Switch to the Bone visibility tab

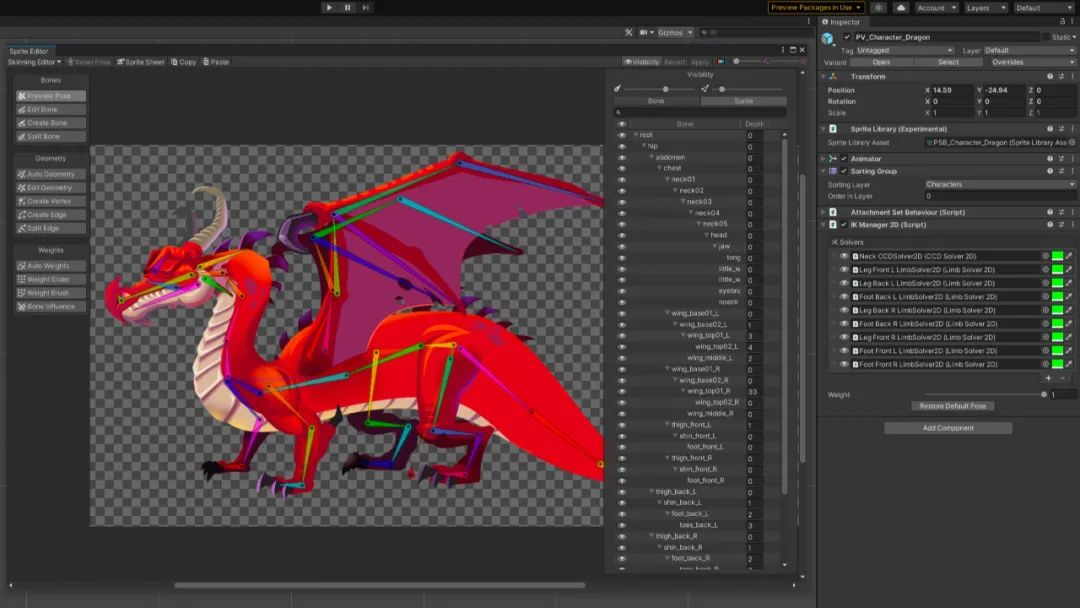tap(656, 101)
